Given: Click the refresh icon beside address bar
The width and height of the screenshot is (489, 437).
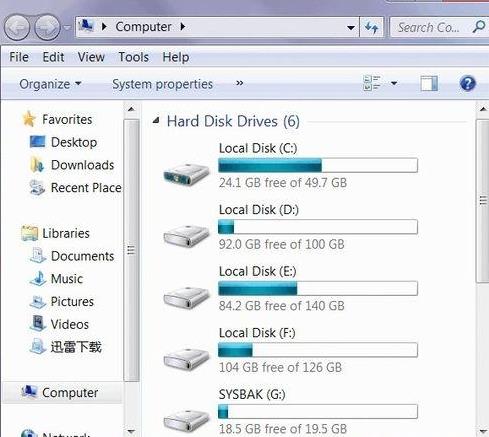Looking at the screenshot, I should (371, 27).
